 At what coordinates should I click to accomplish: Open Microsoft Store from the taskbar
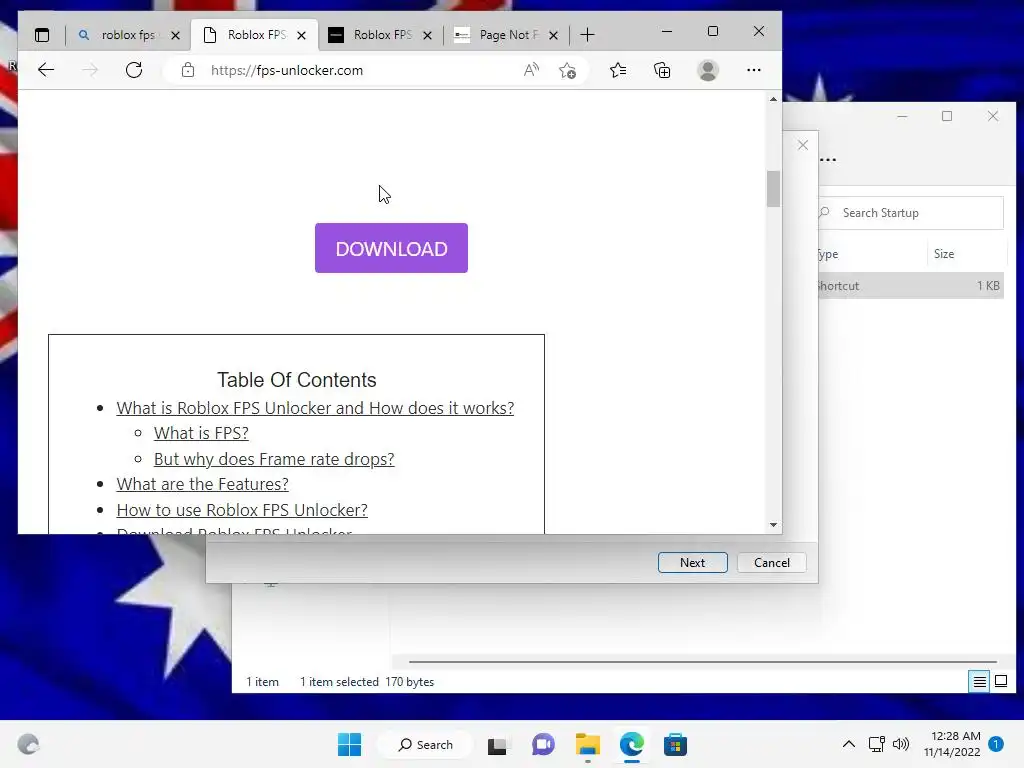(x=675, y=744)
